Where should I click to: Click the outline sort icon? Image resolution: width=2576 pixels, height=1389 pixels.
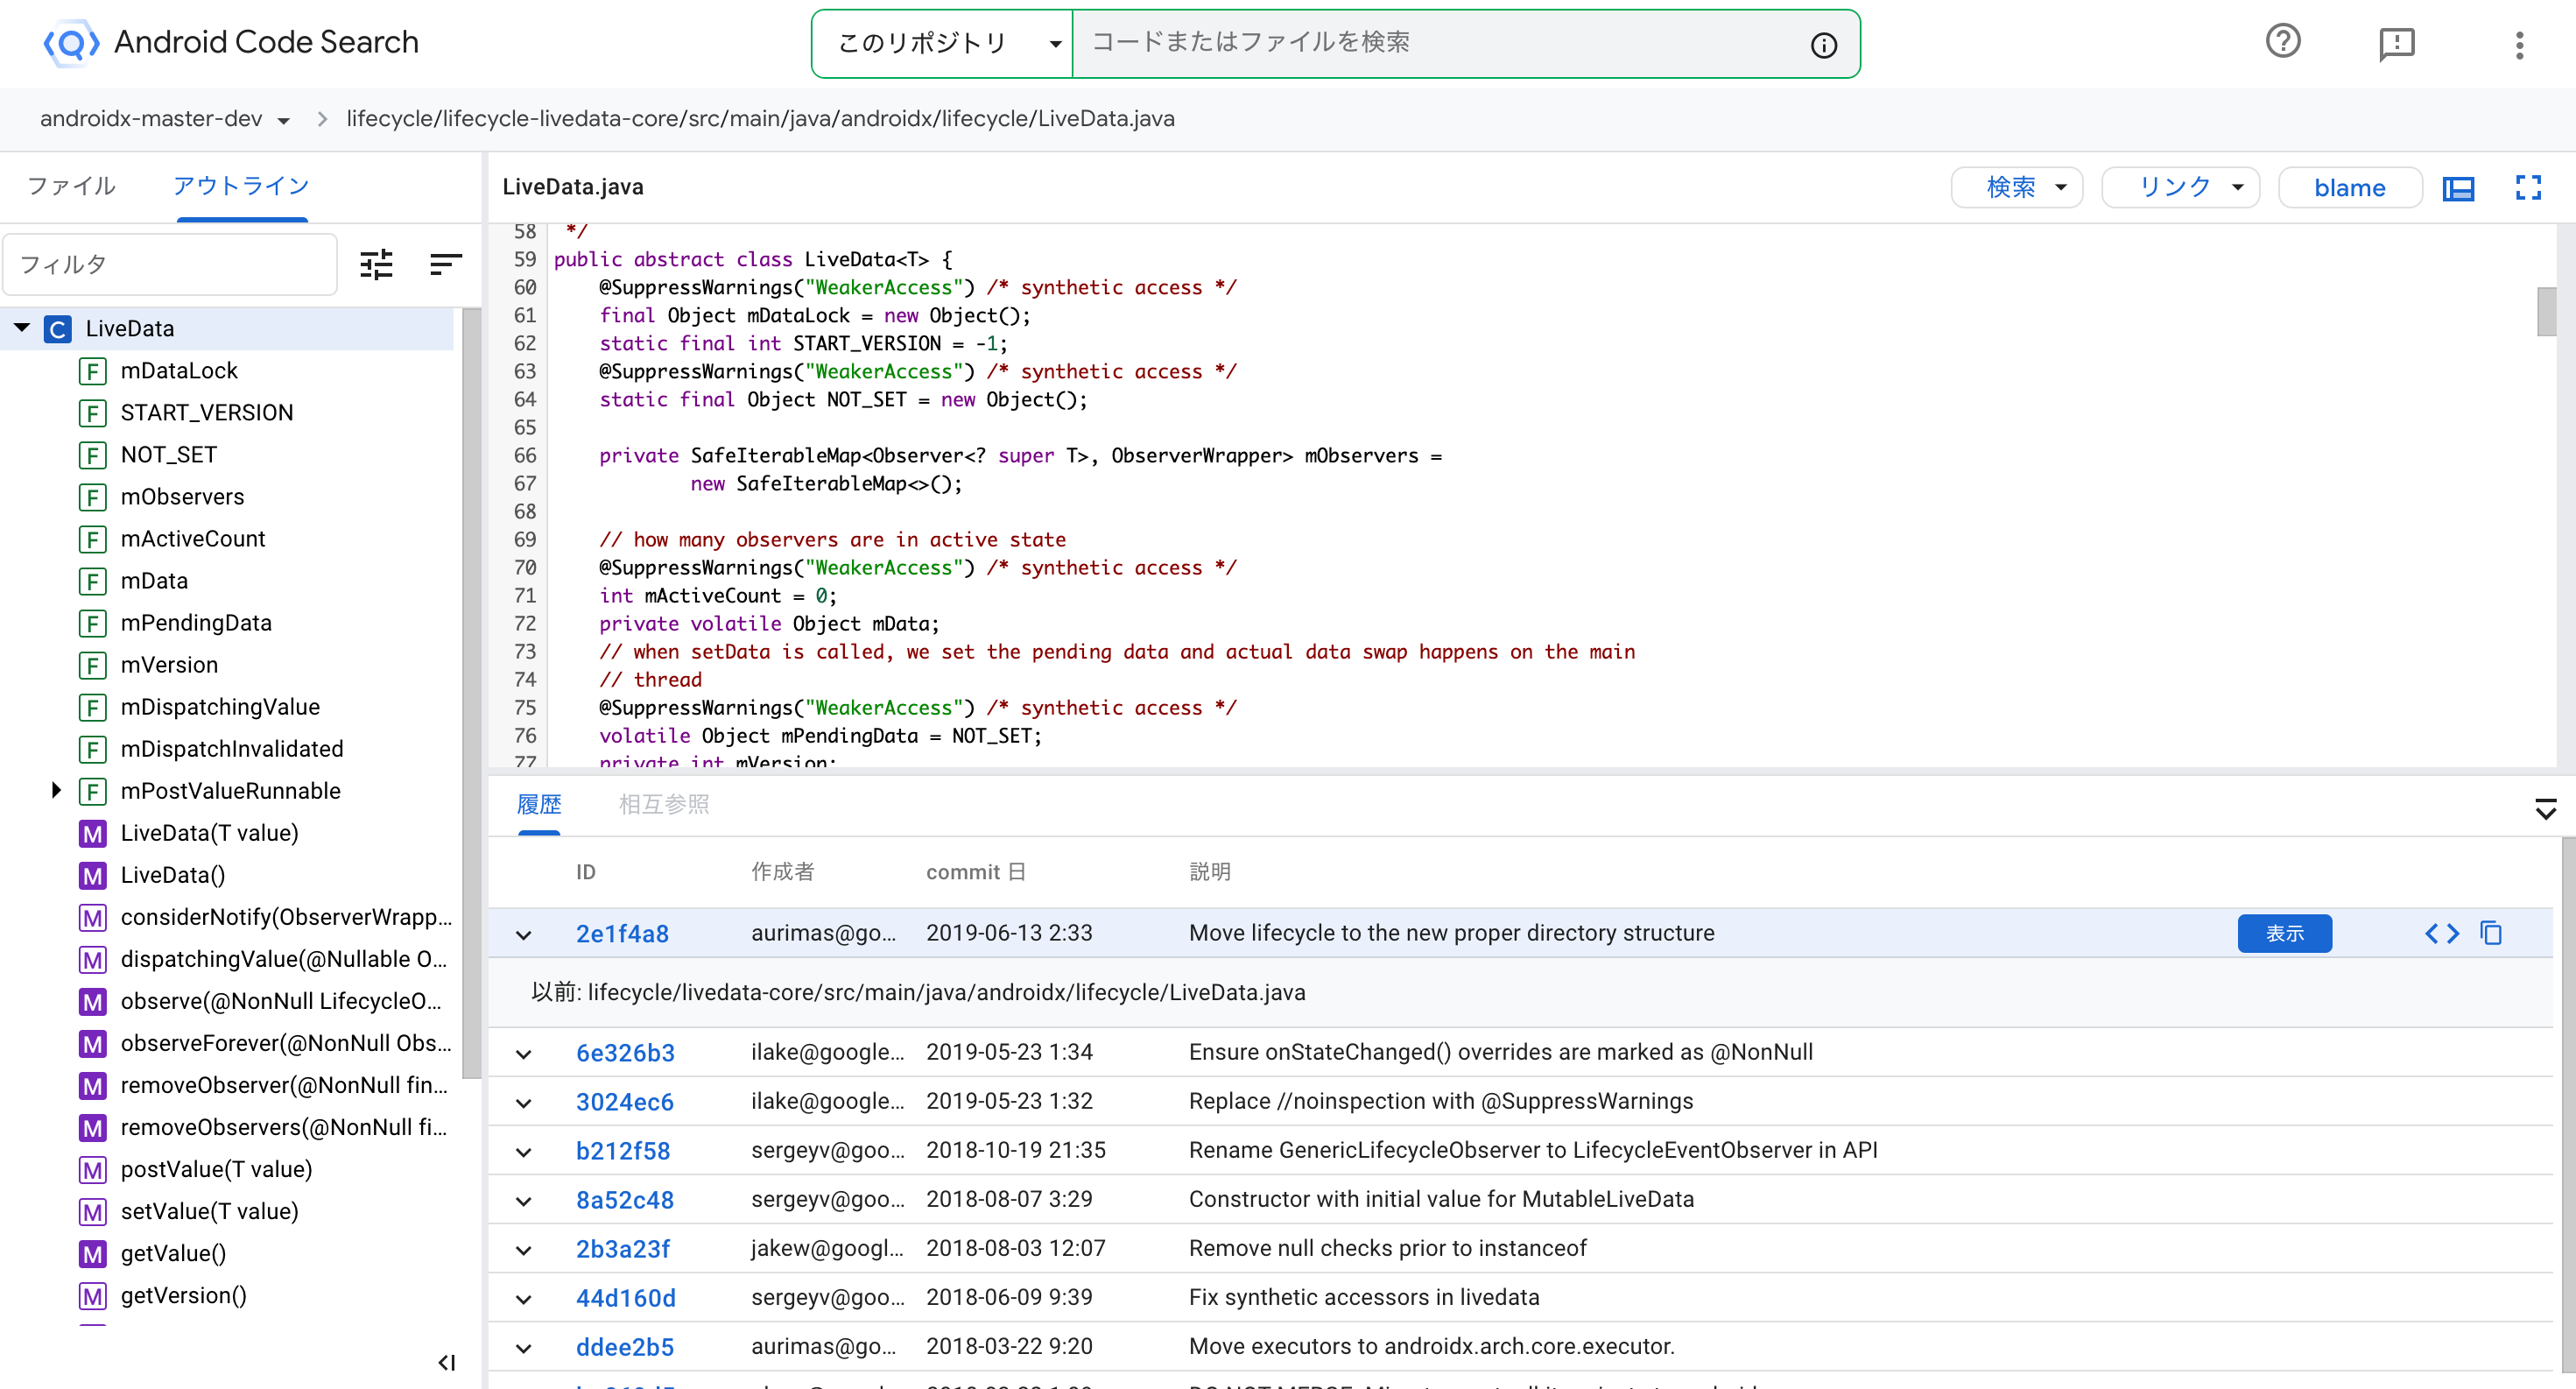pos(445,265)
